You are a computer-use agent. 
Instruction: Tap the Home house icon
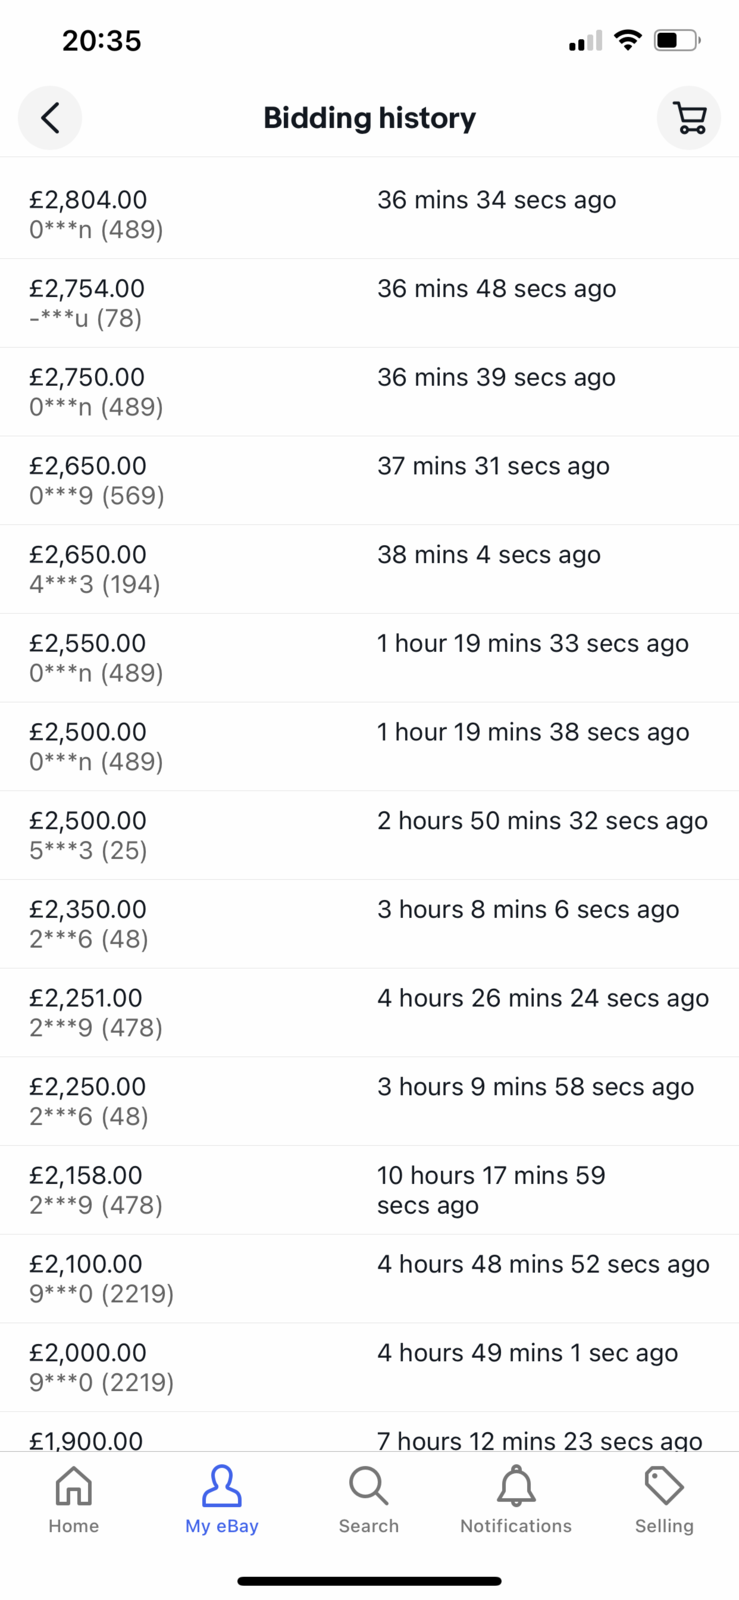(74, 1486)
